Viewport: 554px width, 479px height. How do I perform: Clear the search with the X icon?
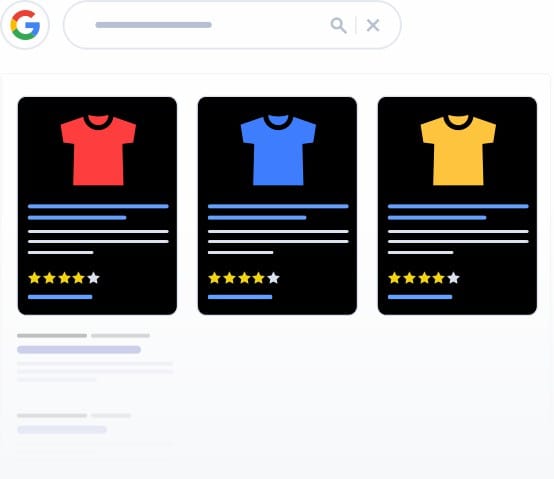(373, 25)
